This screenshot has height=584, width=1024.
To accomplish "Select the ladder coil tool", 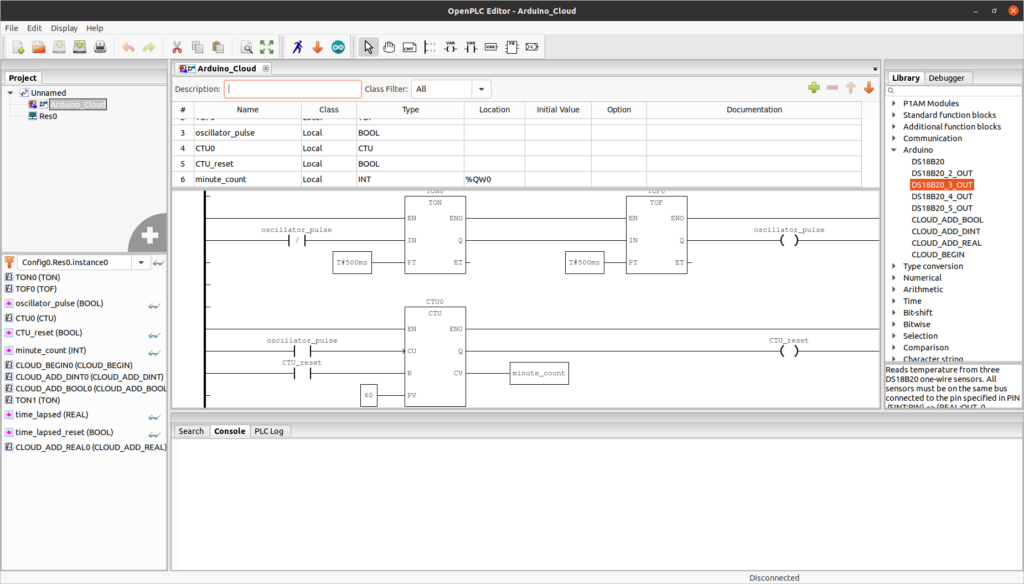I will click(x=451, y=46).
